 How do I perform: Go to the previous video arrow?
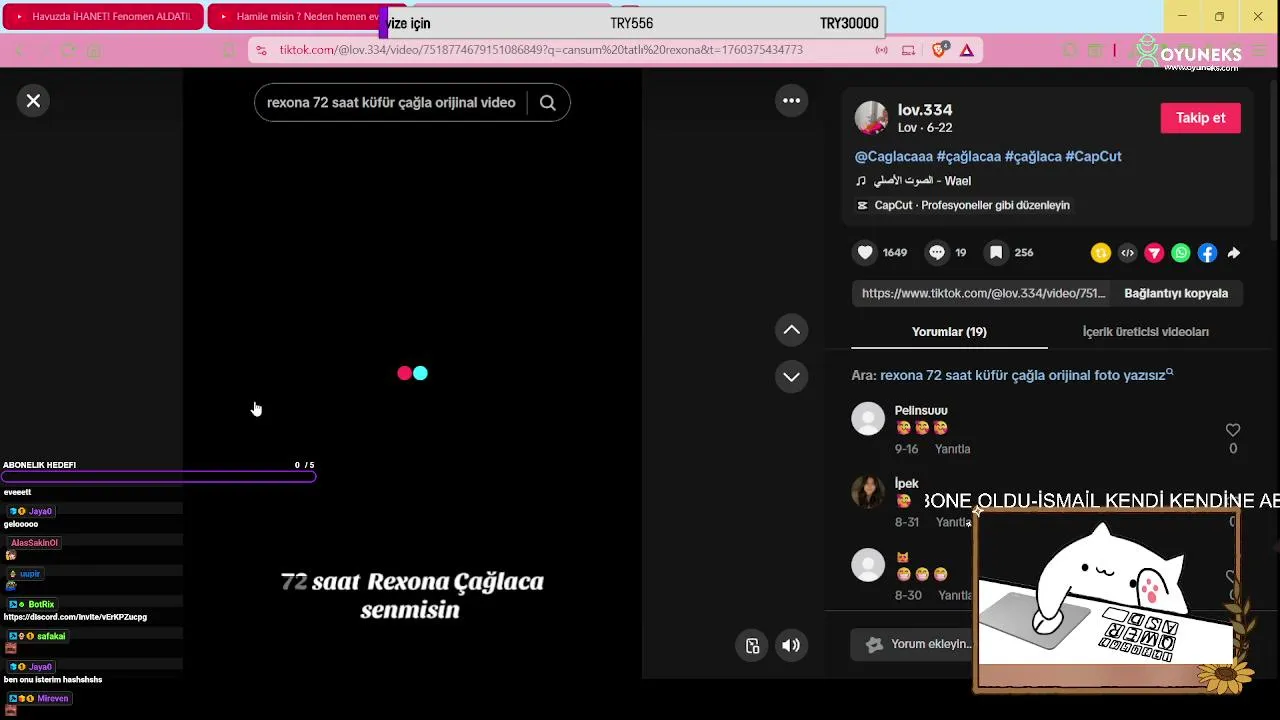[x=791, y=330]
